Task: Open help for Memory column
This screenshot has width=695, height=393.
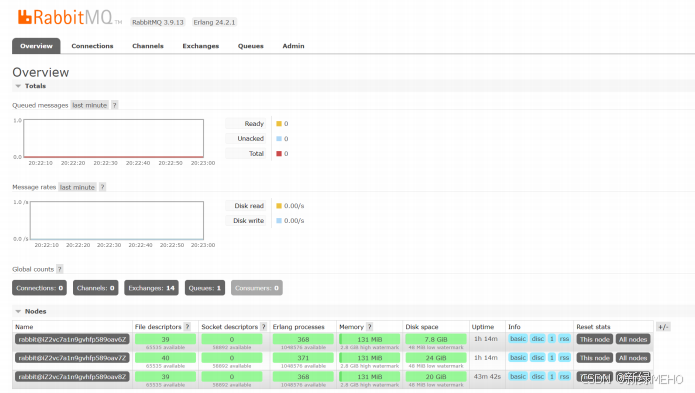Action: (x=370, y=327)
